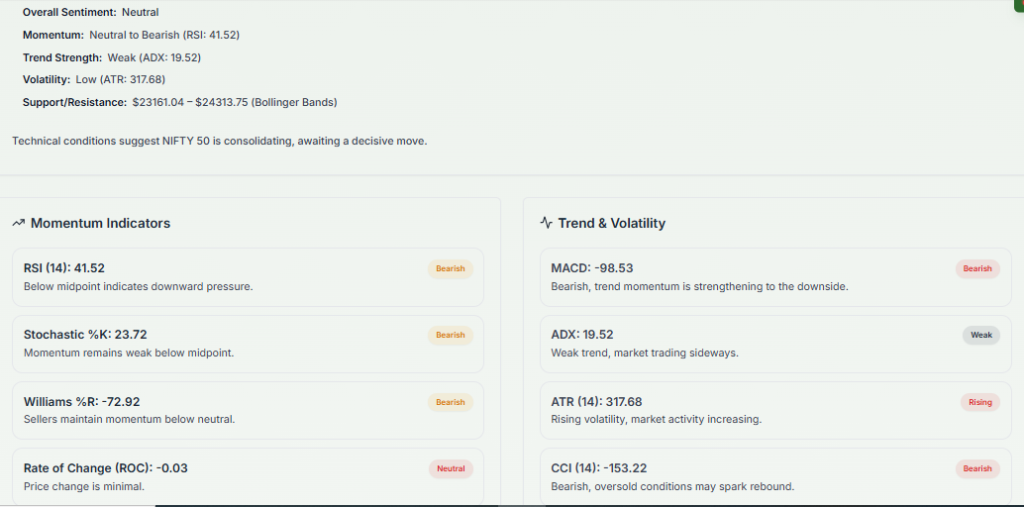The width and height of the screenshot is (1024, 507).
Task: Click 'Price change is minimal' description
Action: point(84,487)
